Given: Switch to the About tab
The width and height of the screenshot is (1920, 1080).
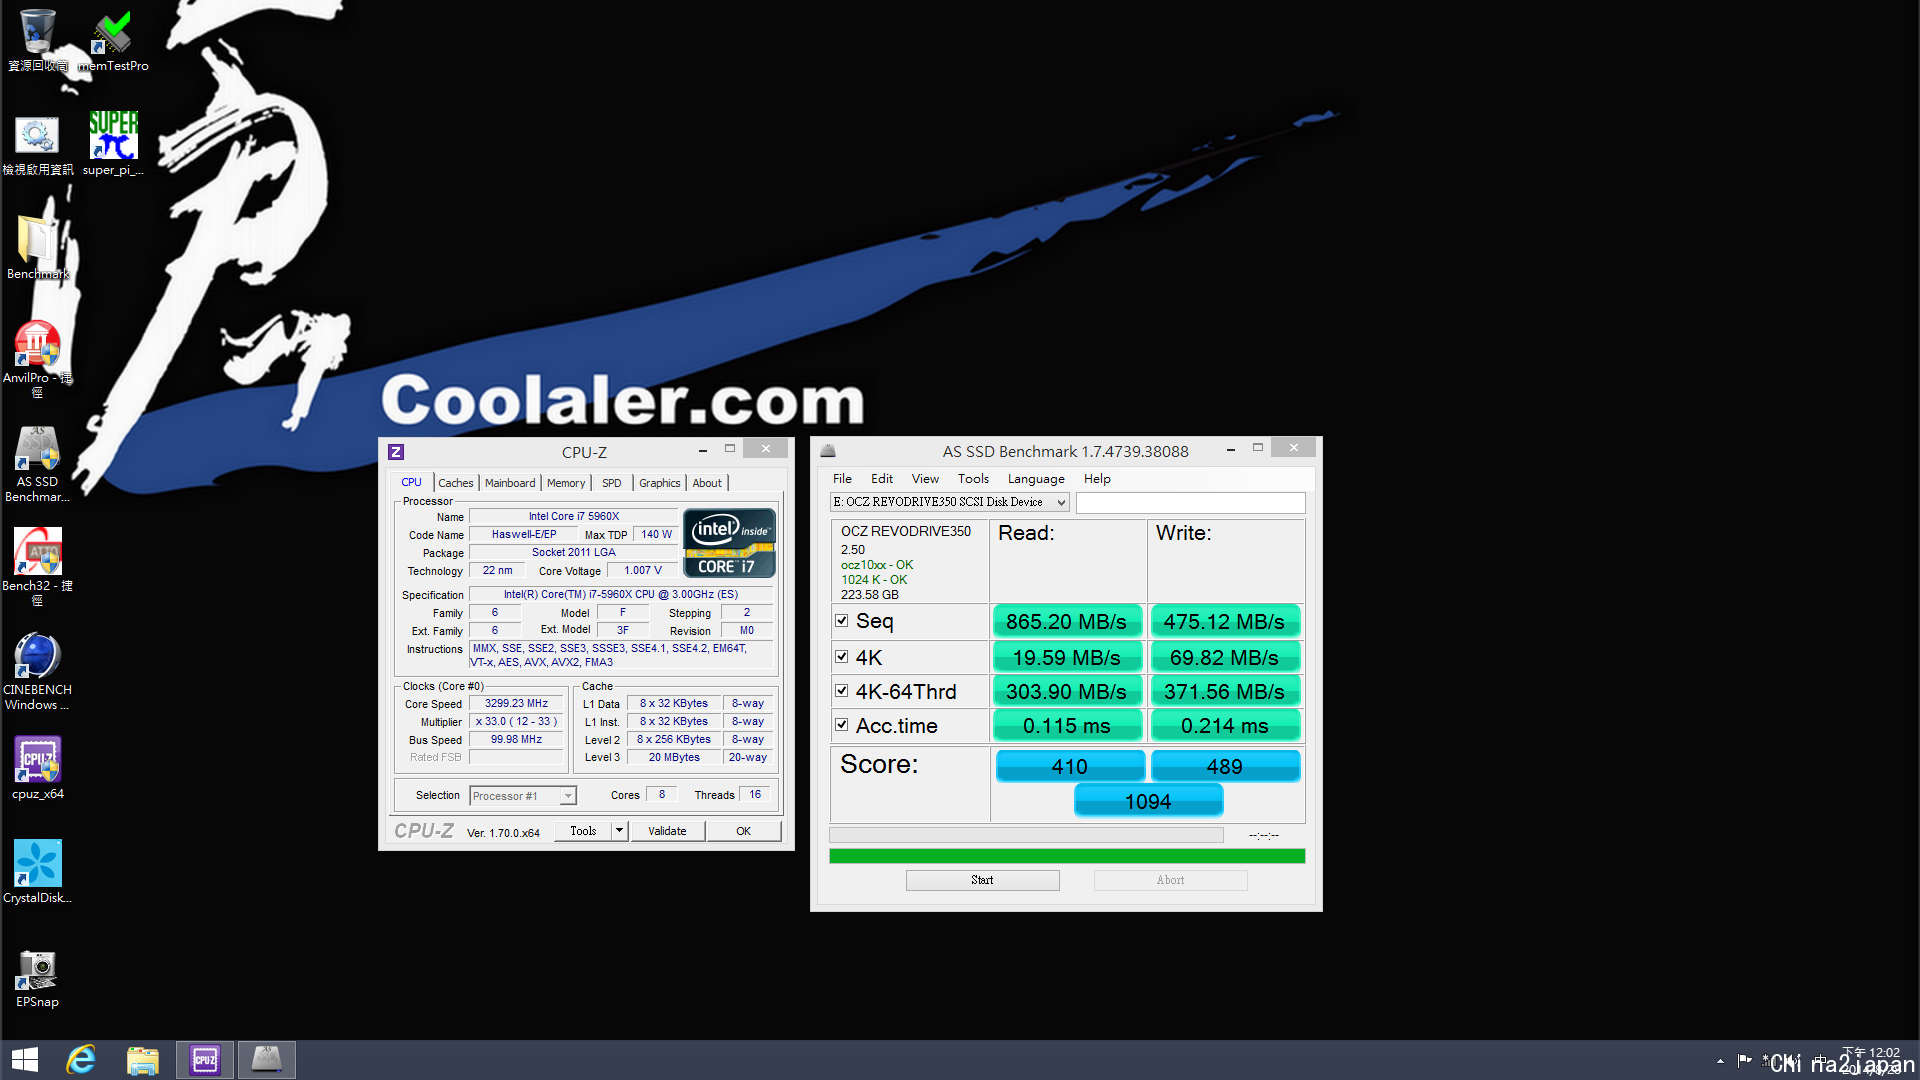Looking at the screenshot, I should tap(707, 483).
